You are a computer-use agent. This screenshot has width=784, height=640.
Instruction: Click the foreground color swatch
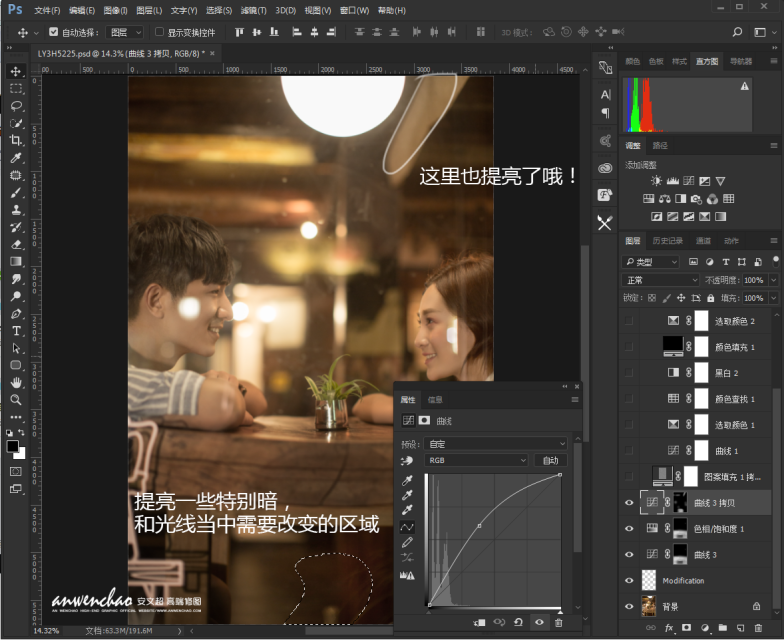[12, 446]
